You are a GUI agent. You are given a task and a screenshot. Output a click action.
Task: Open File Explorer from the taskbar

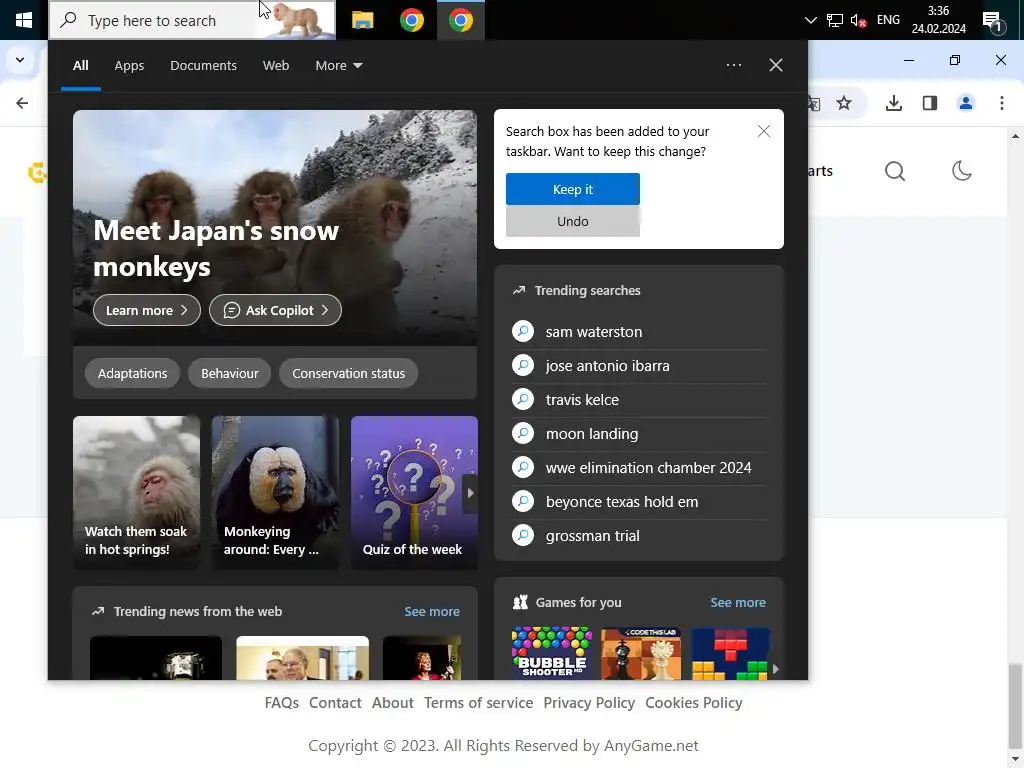[362, 20]
